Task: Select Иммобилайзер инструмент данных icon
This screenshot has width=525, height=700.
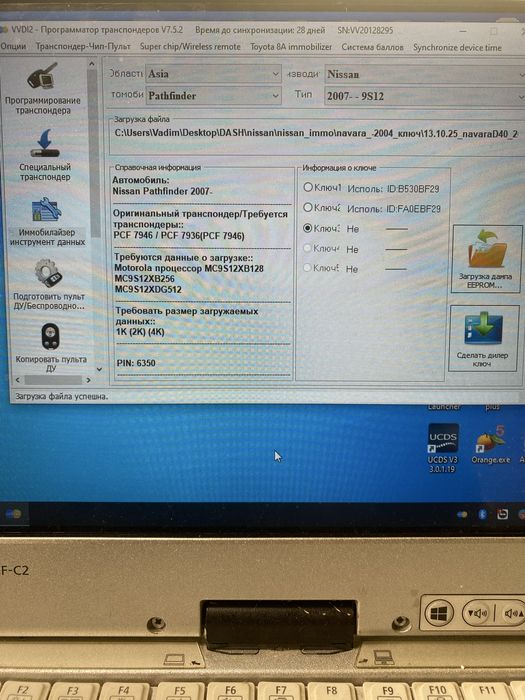Action: tap(47, 221)
